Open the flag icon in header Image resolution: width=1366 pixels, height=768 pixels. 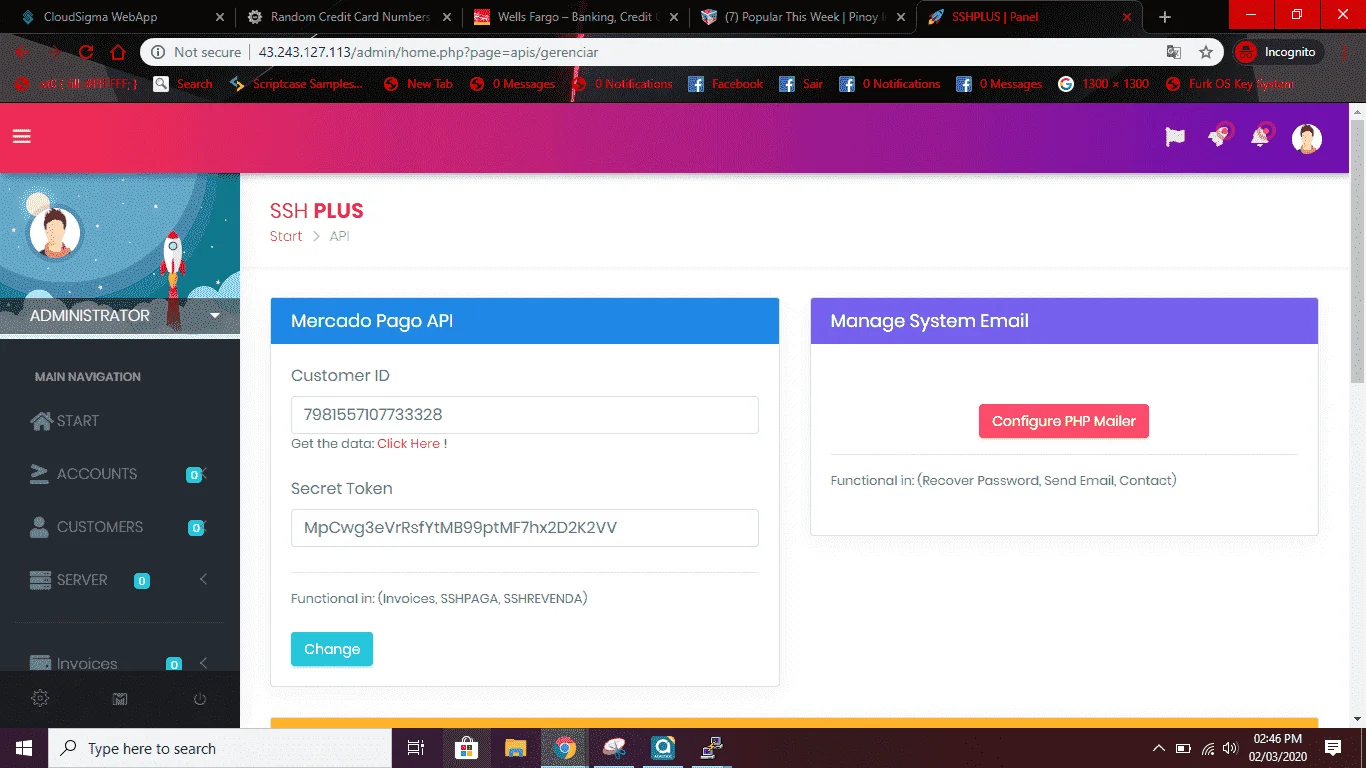point(1175,138)
